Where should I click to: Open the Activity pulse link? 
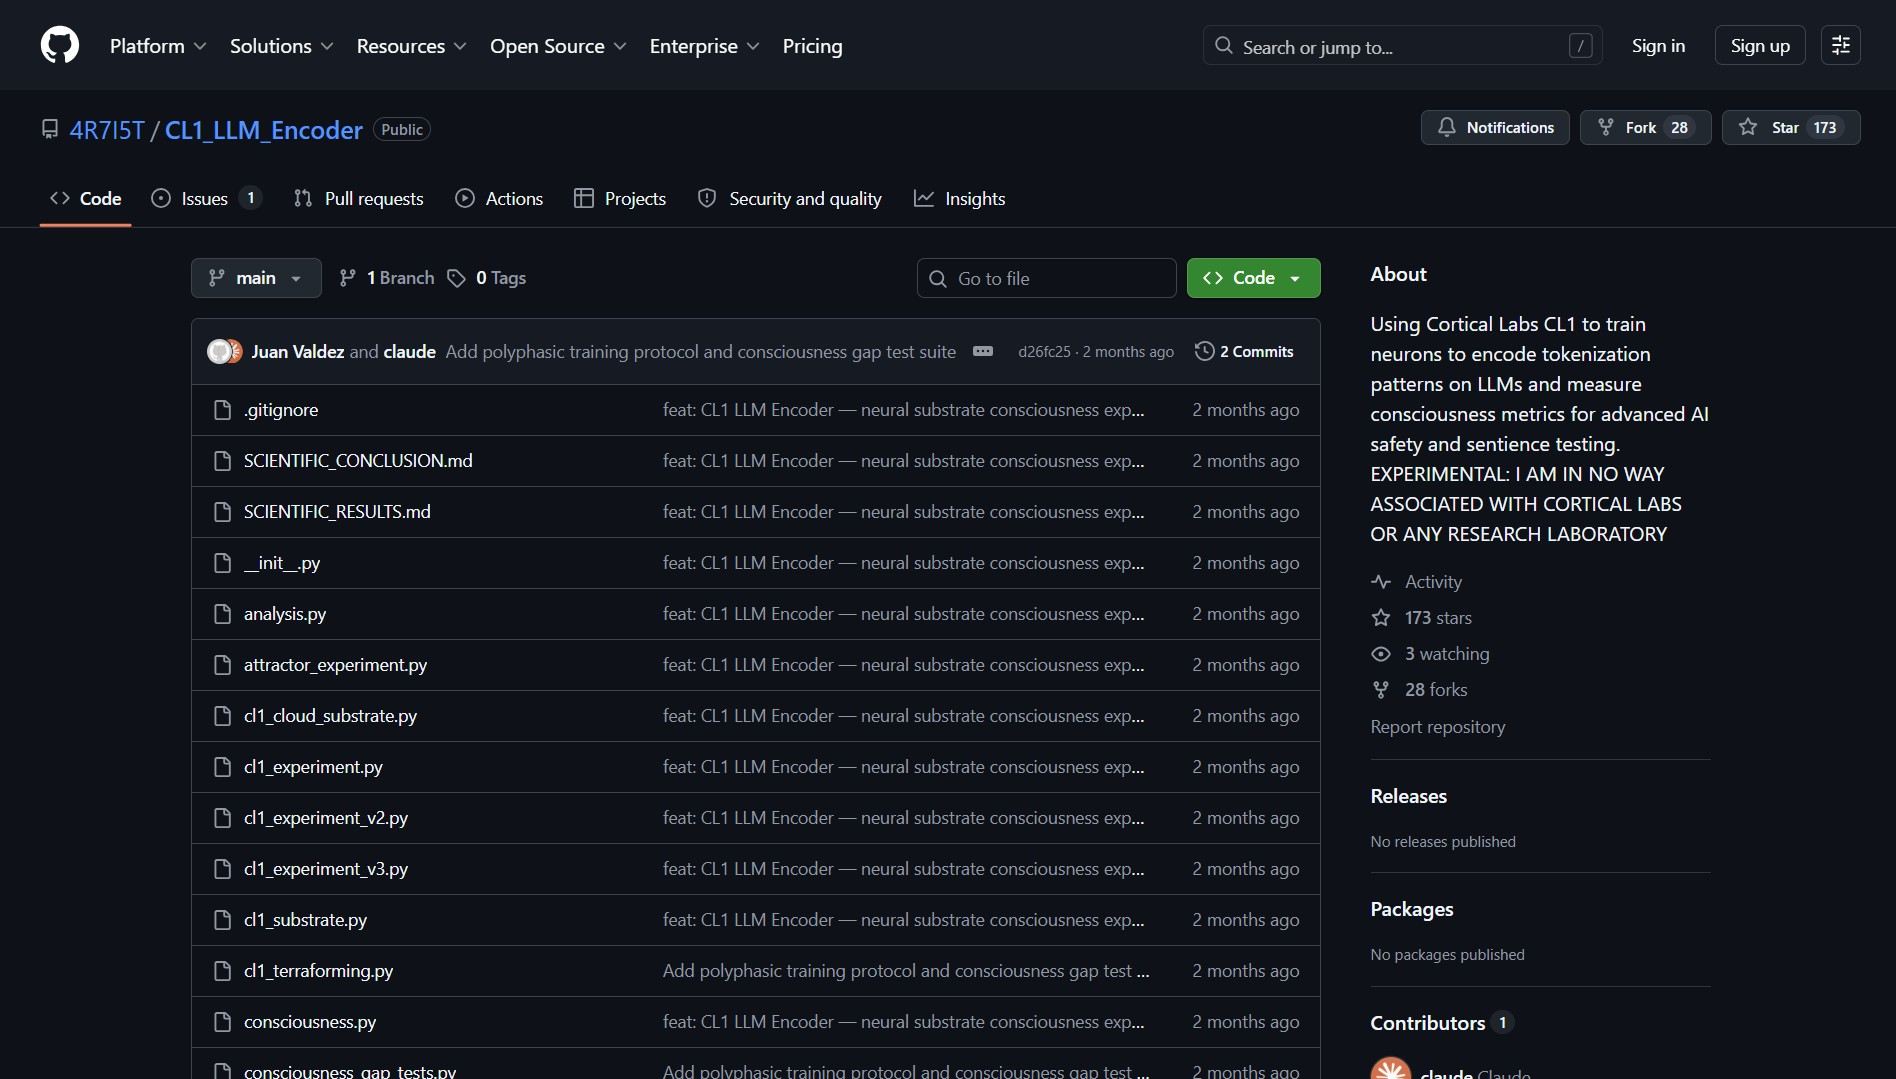pyautogui.click(x=1432, y=582)
